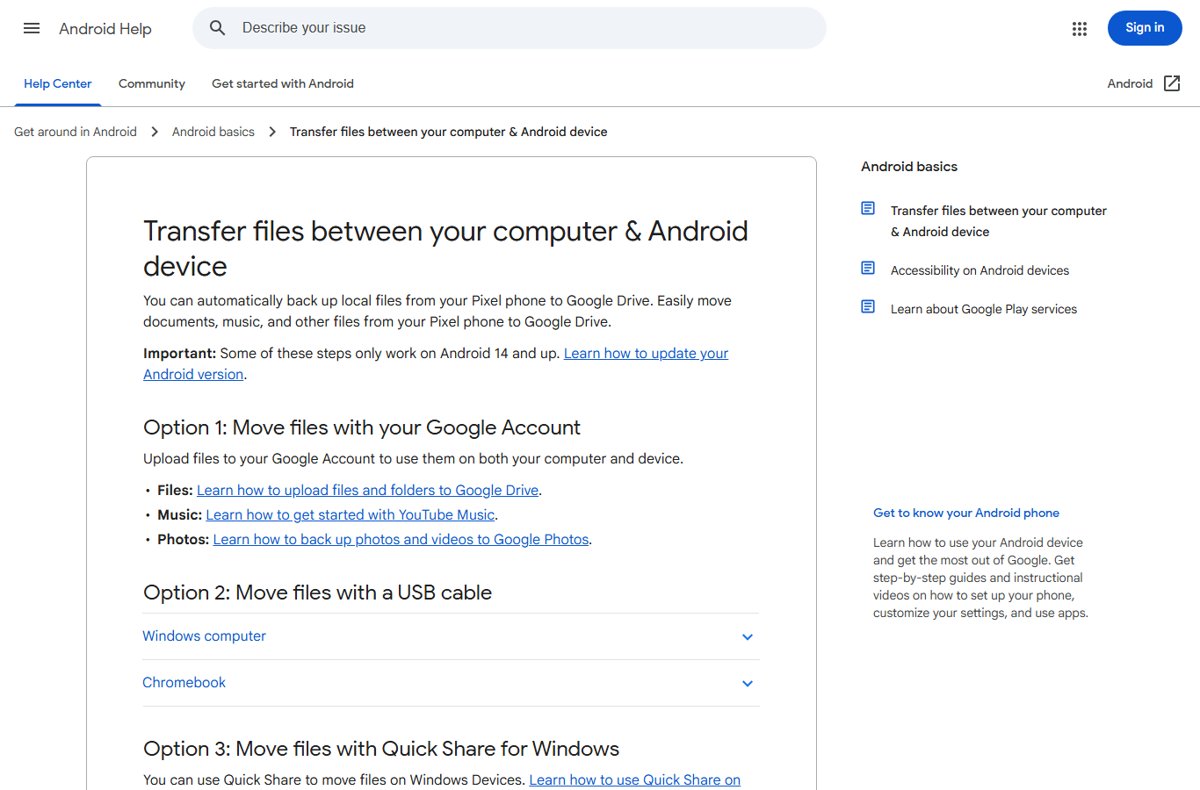Open Learn how to update your Android version
Viewport: 1200px width, 790px height.
pyautogui.click(x=436, y=364)
